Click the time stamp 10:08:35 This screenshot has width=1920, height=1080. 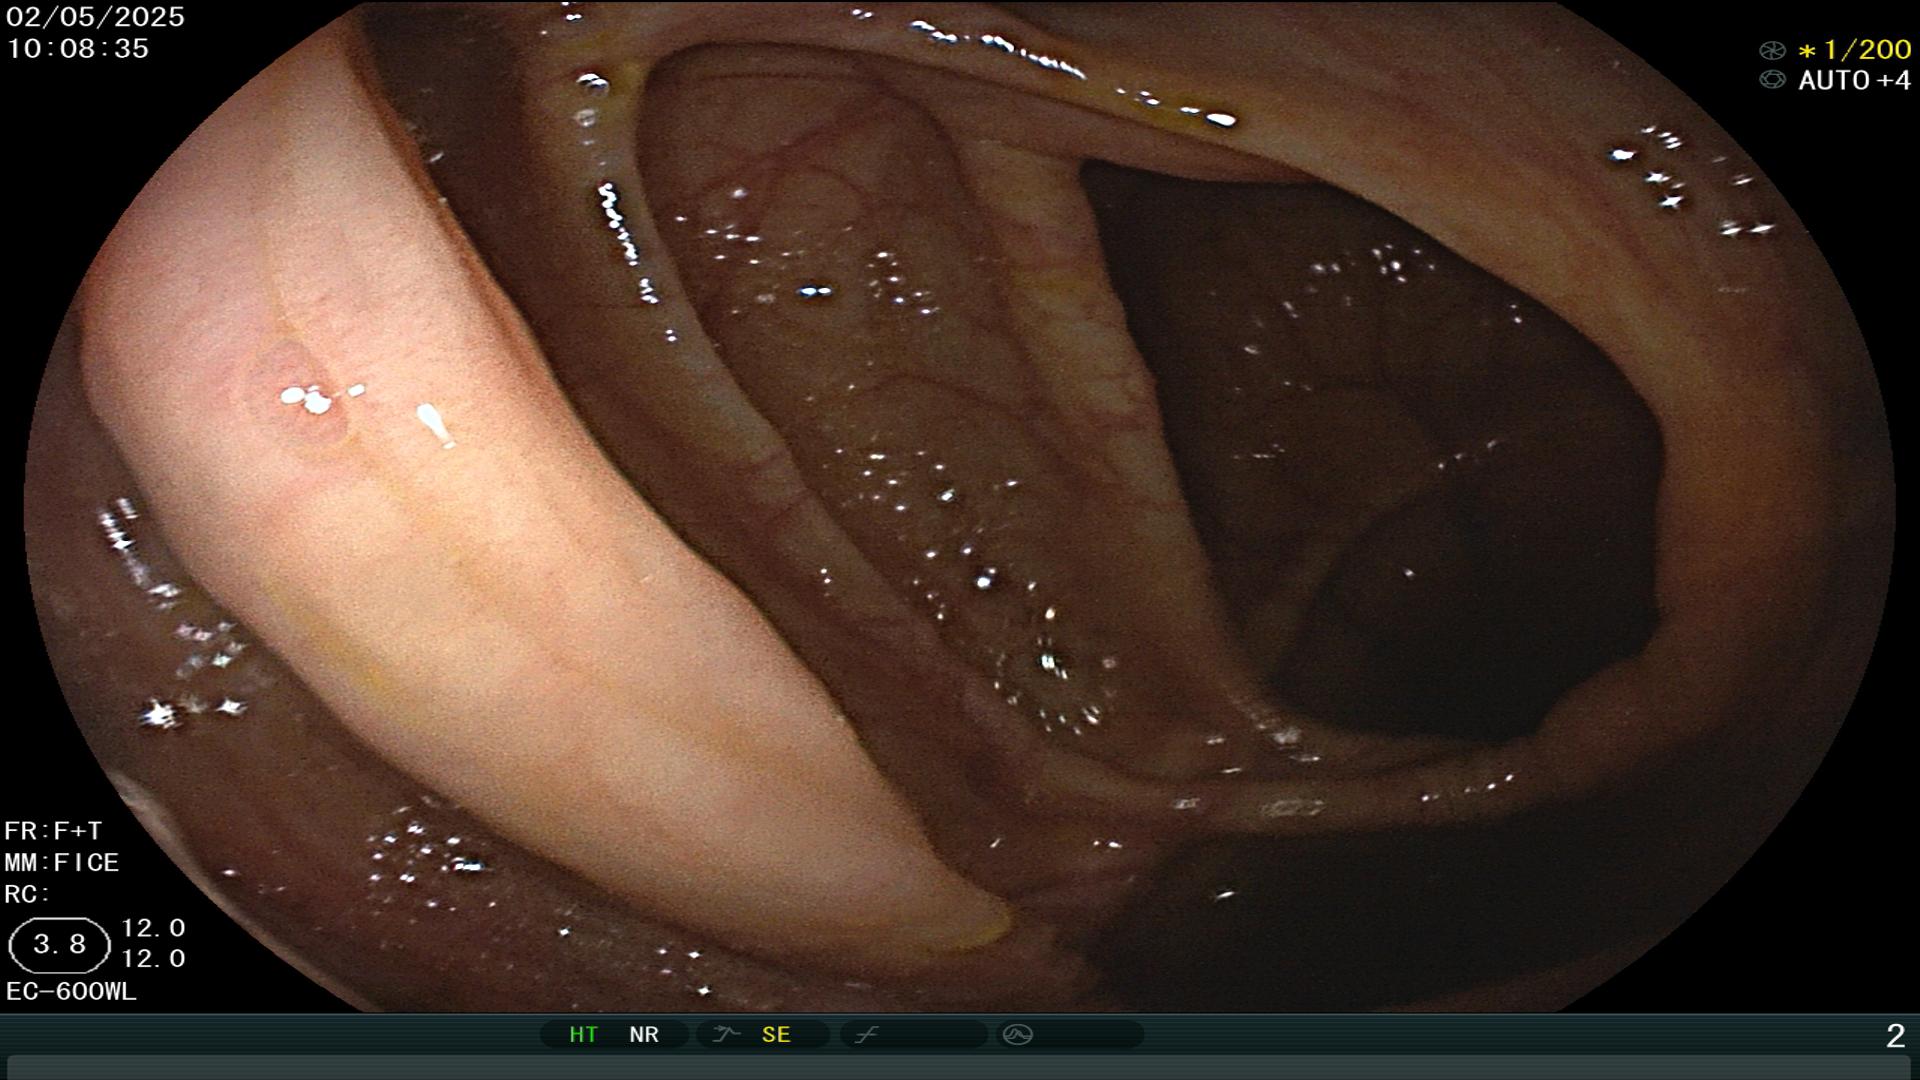pos(78,49)
